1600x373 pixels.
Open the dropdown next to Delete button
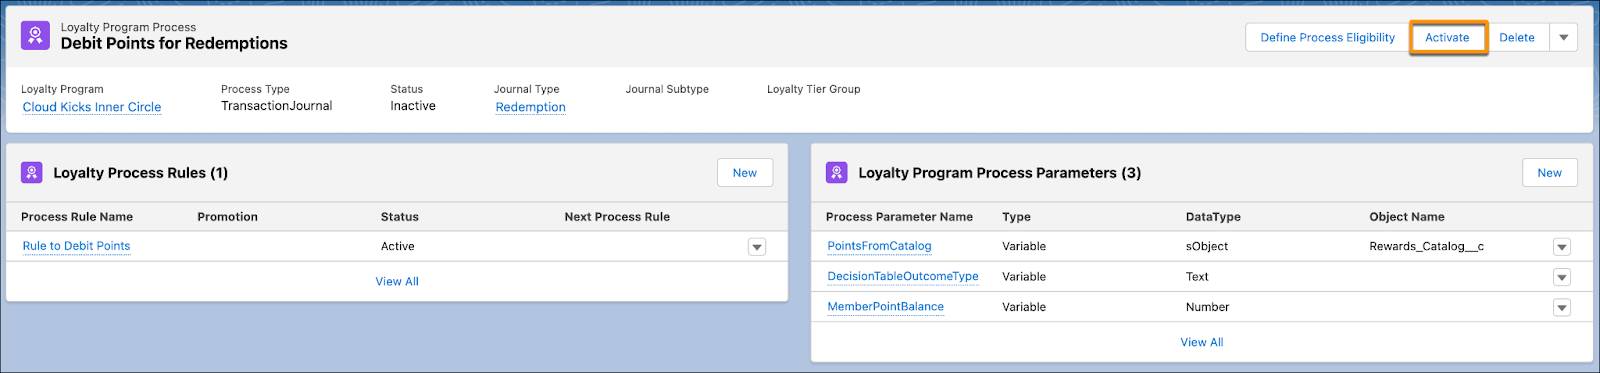(1563, 38)
